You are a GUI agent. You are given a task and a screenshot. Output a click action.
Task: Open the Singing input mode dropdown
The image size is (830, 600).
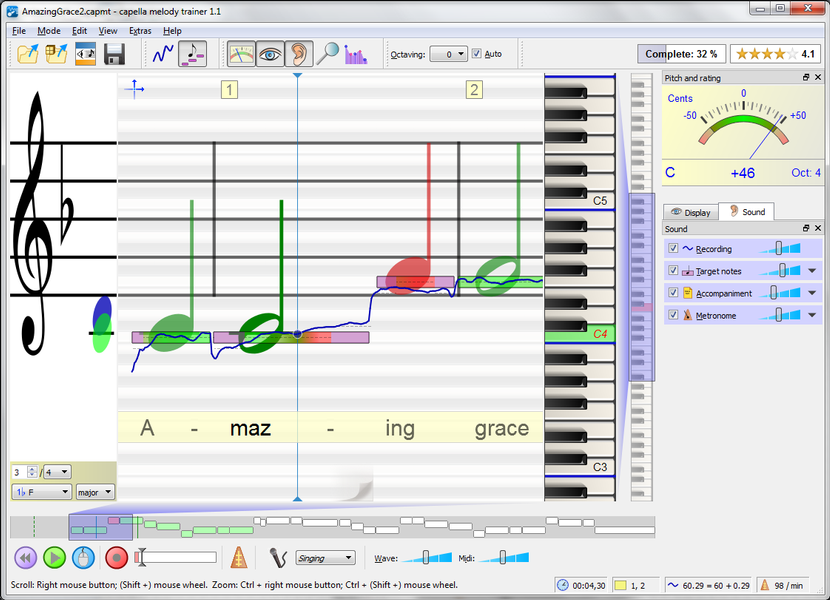(x=326, y=558)
